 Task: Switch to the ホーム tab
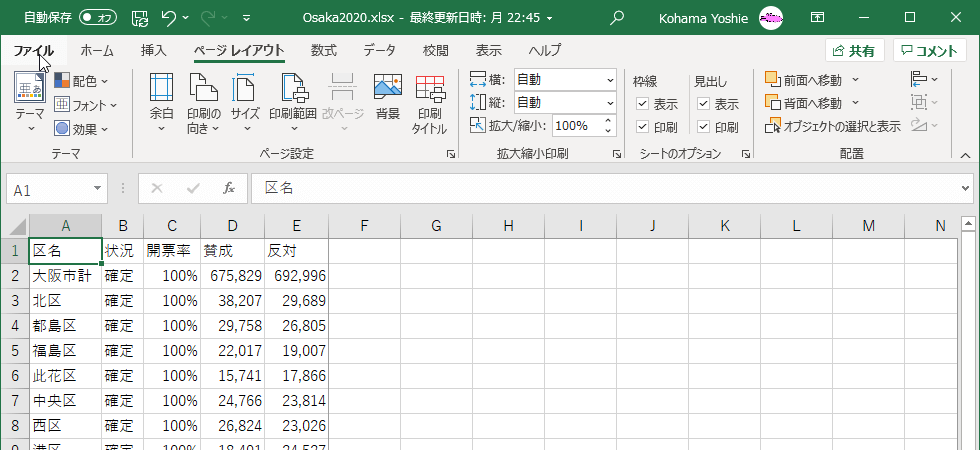[x=97, y=51]
